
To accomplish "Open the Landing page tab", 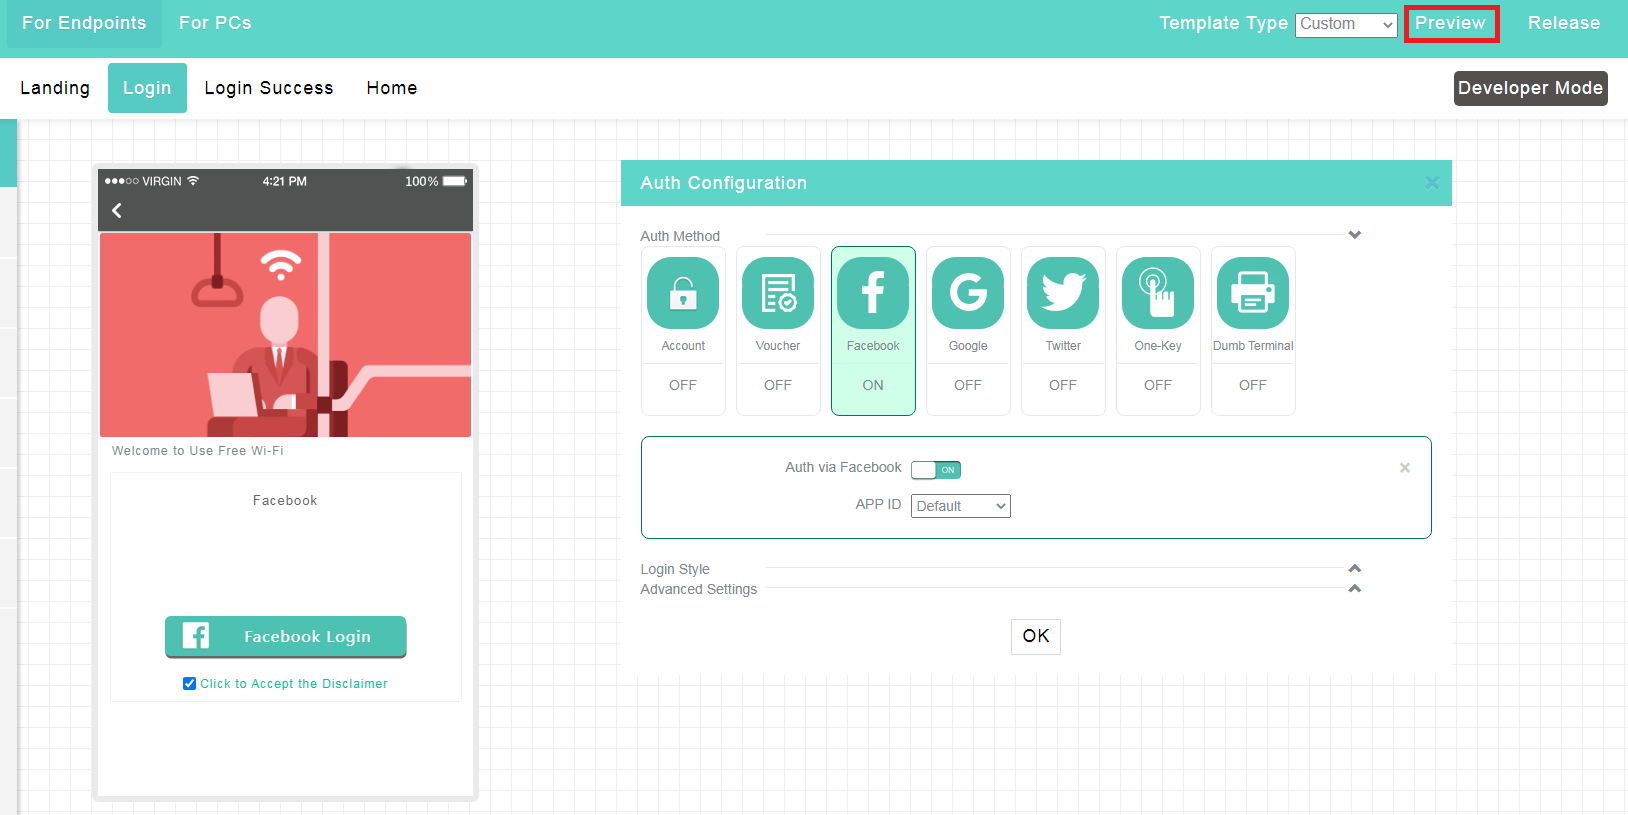I will coord(55,88).
